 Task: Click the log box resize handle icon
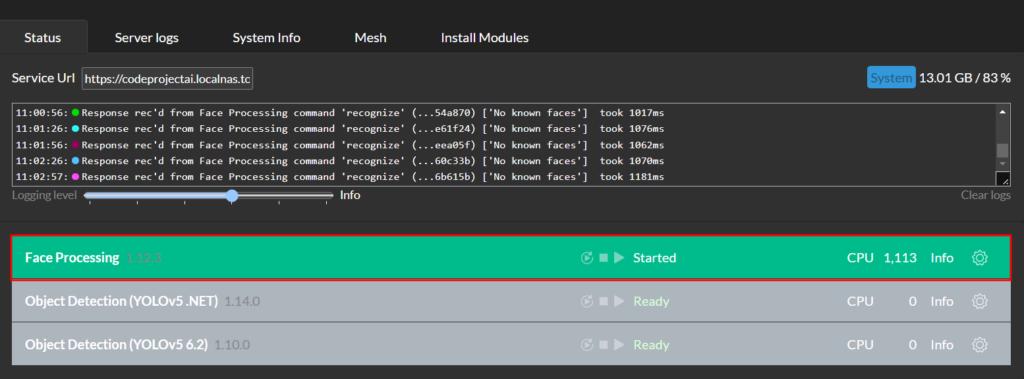(1002, 178)
